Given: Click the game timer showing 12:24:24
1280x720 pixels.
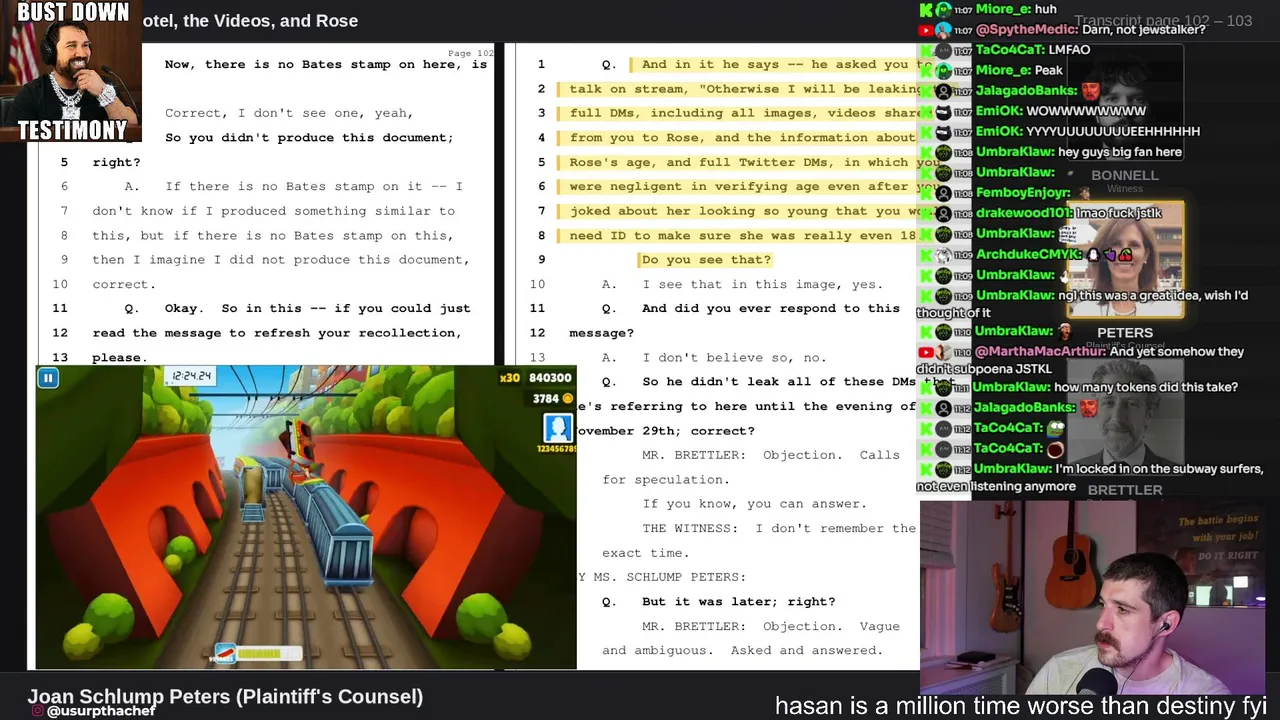Looking at the screenshot, I should [x=191, y=376].
